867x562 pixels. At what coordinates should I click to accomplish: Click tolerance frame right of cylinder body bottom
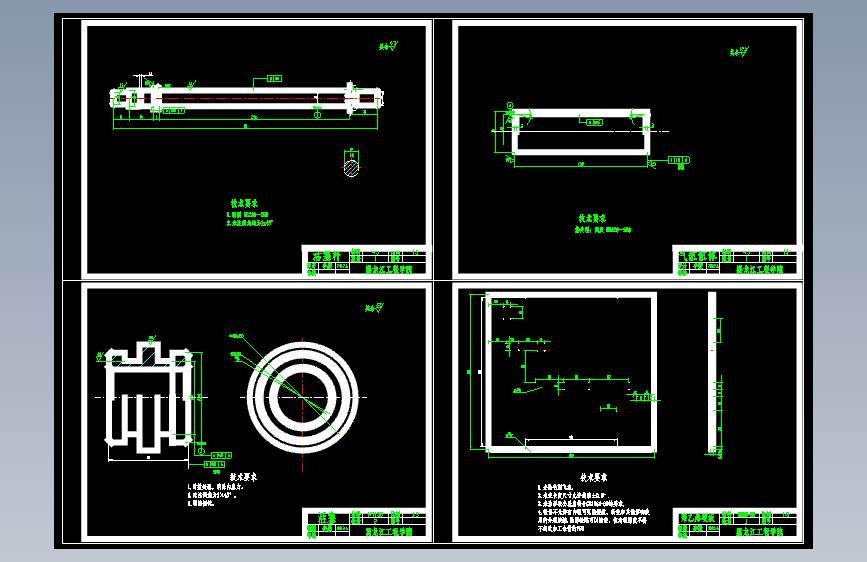(x=678, y=160)
